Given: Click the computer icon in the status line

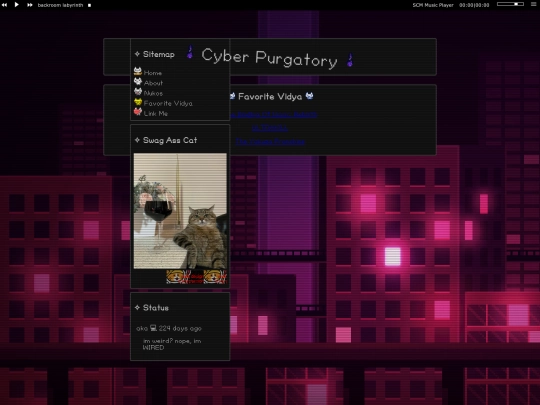Looking at the screenshot, I should pos(153,328).
